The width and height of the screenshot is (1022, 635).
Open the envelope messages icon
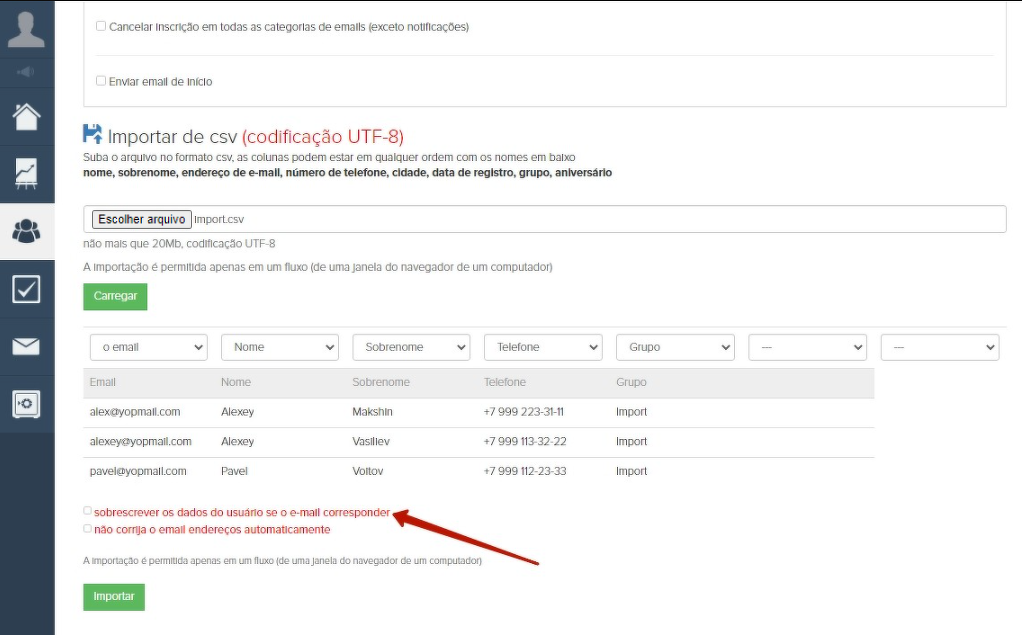[26, 346]
